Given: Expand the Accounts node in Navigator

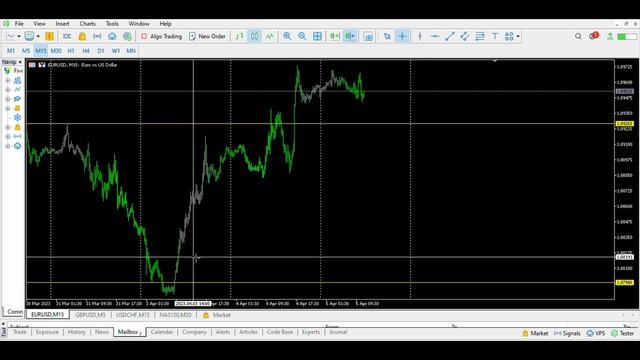Looking at the screenshot, I should click(7, 80).
